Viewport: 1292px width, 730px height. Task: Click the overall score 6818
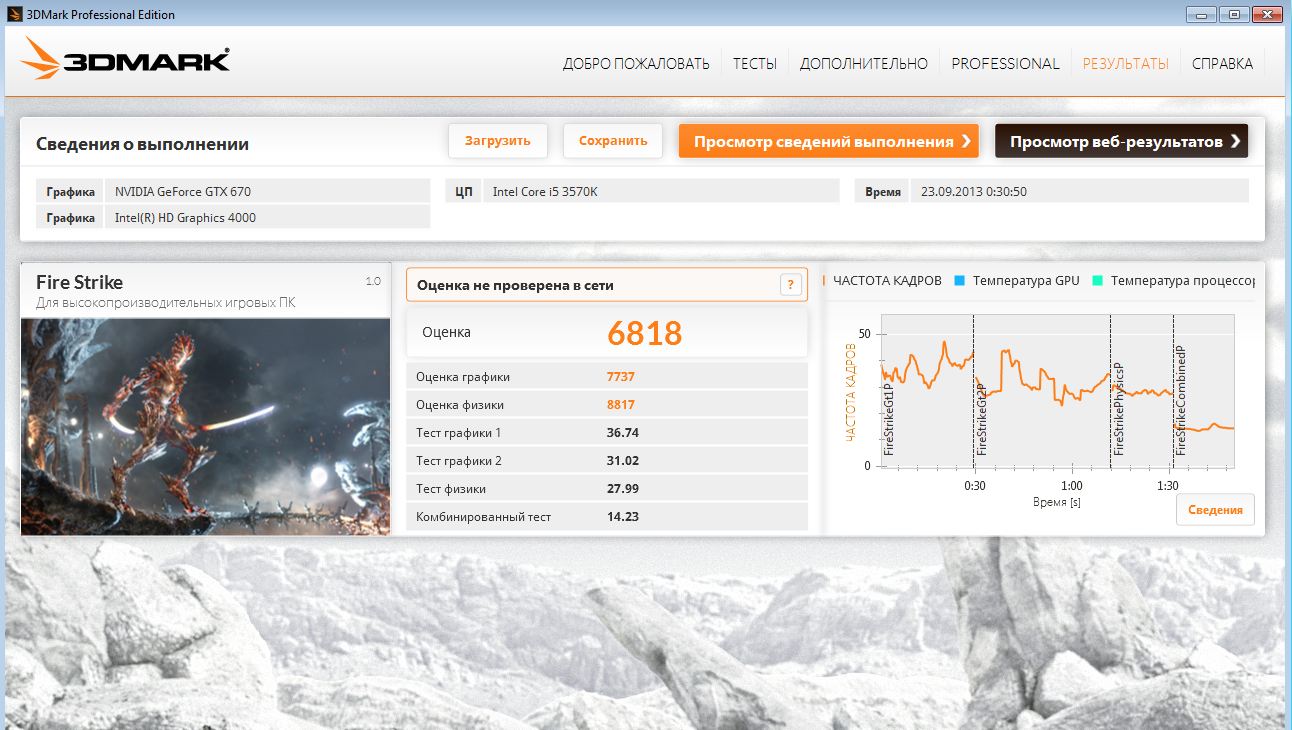pyautogui.click(x=644, y=333)
